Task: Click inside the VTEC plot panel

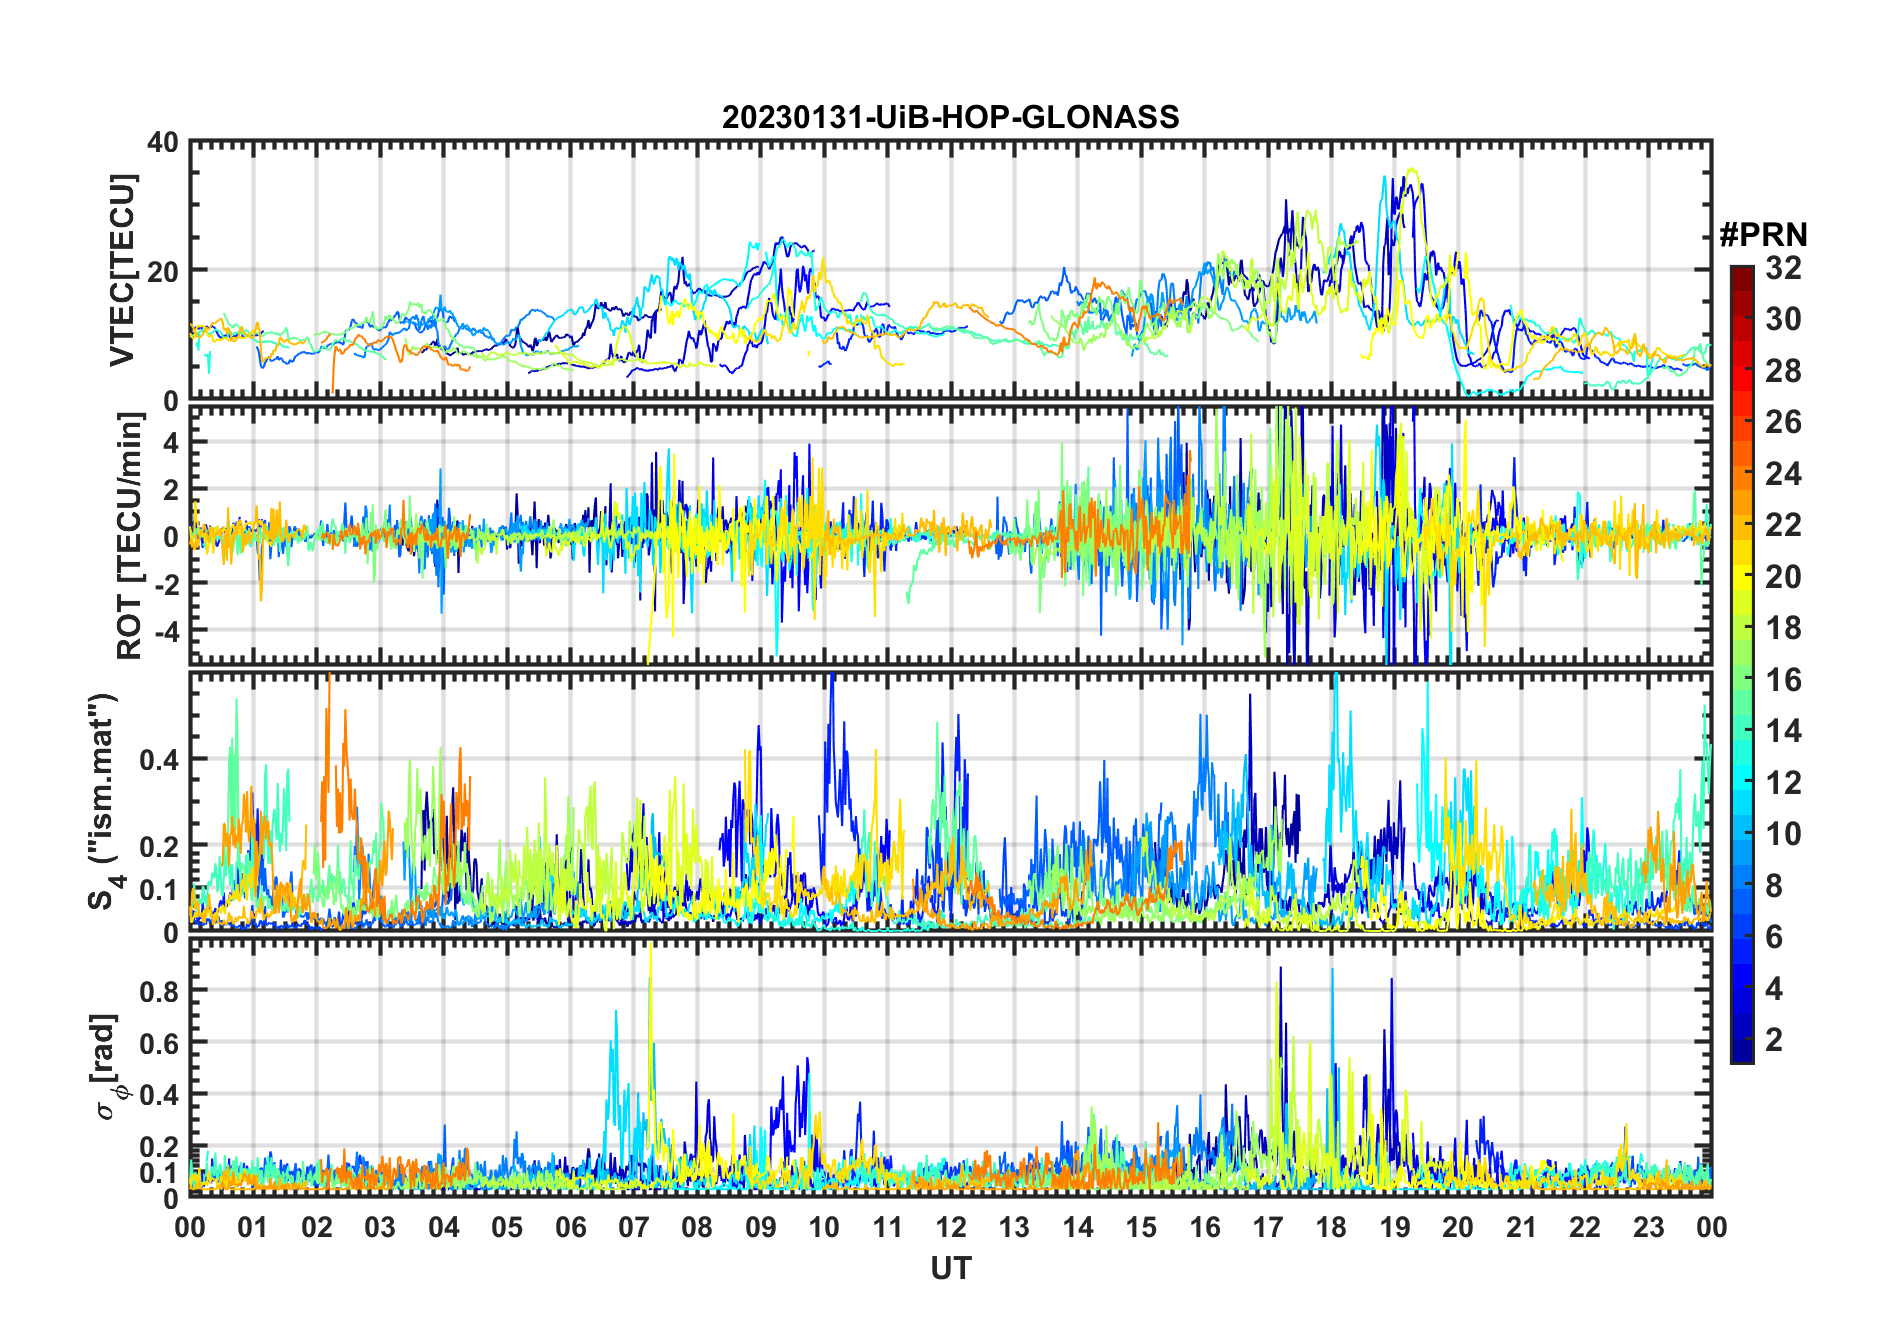Action: point(950,270)
